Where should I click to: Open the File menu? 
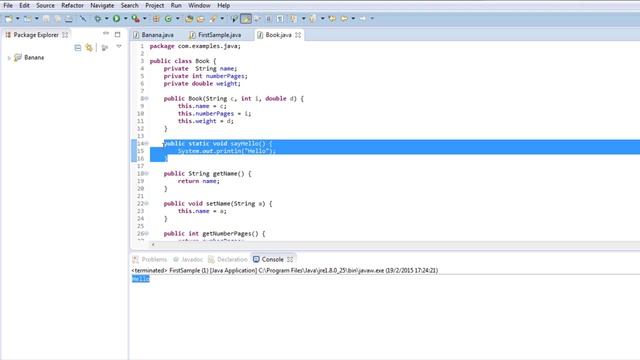tap(8, 6)
